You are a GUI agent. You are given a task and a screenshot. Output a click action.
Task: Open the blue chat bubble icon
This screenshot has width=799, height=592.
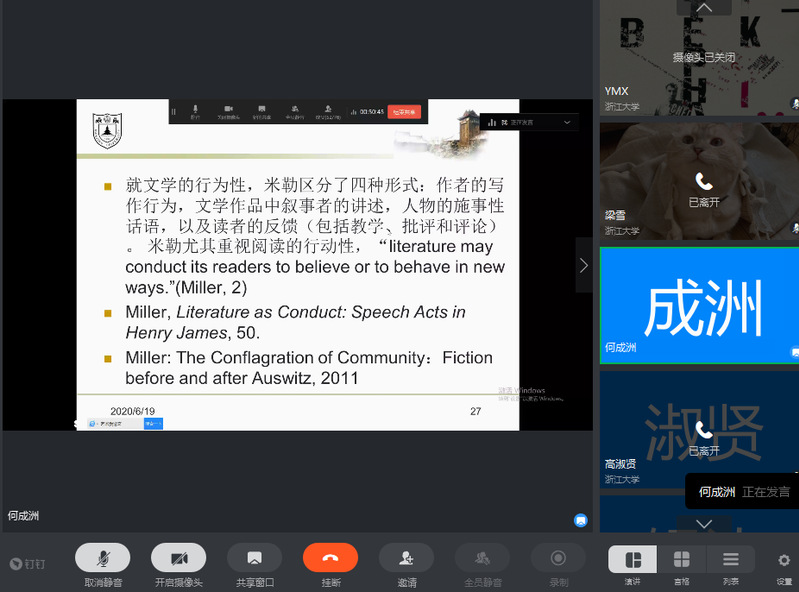coord(580,520)
